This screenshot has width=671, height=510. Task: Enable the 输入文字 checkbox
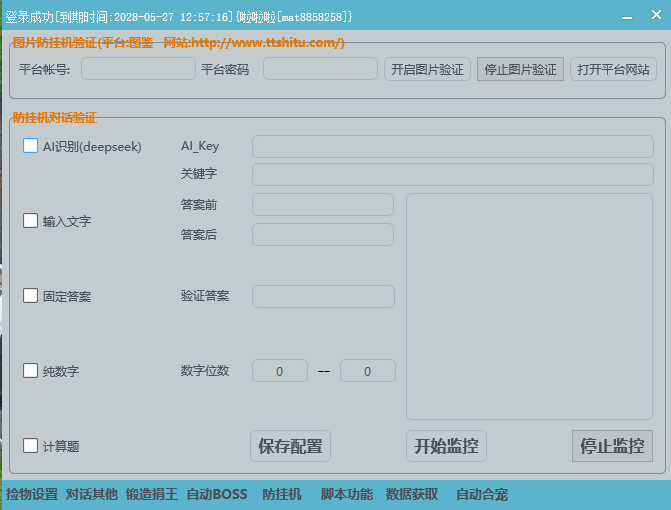(x=31, y=221)
